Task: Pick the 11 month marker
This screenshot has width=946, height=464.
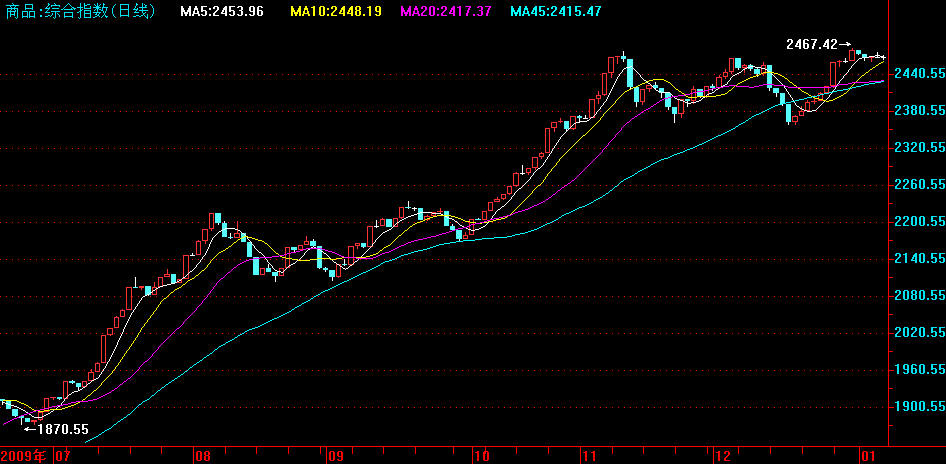Action: pyautogui.click(x=590, y=456)
